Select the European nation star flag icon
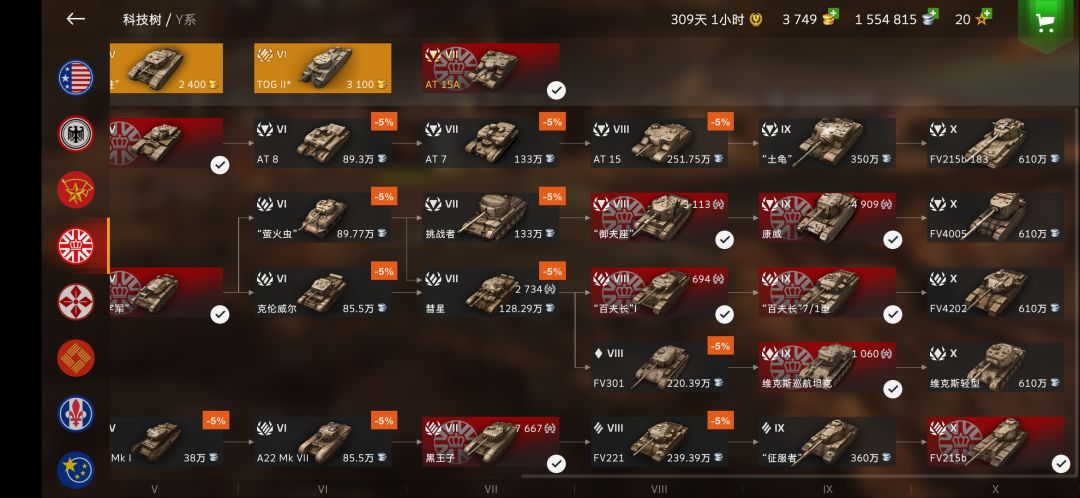 76,470
